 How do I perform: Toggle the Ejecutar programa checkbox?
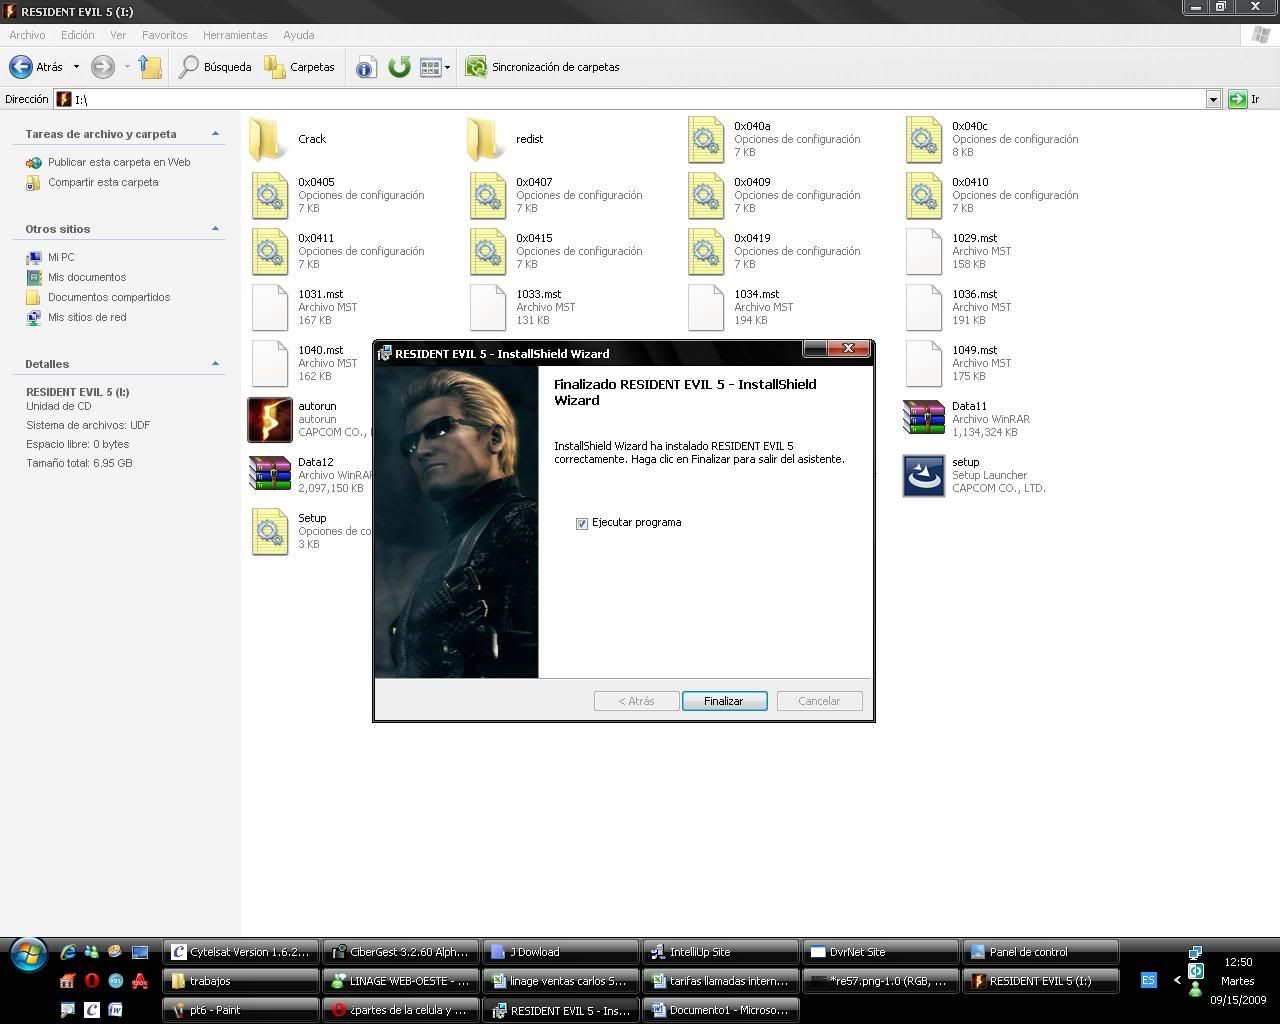tap(582, 523)
